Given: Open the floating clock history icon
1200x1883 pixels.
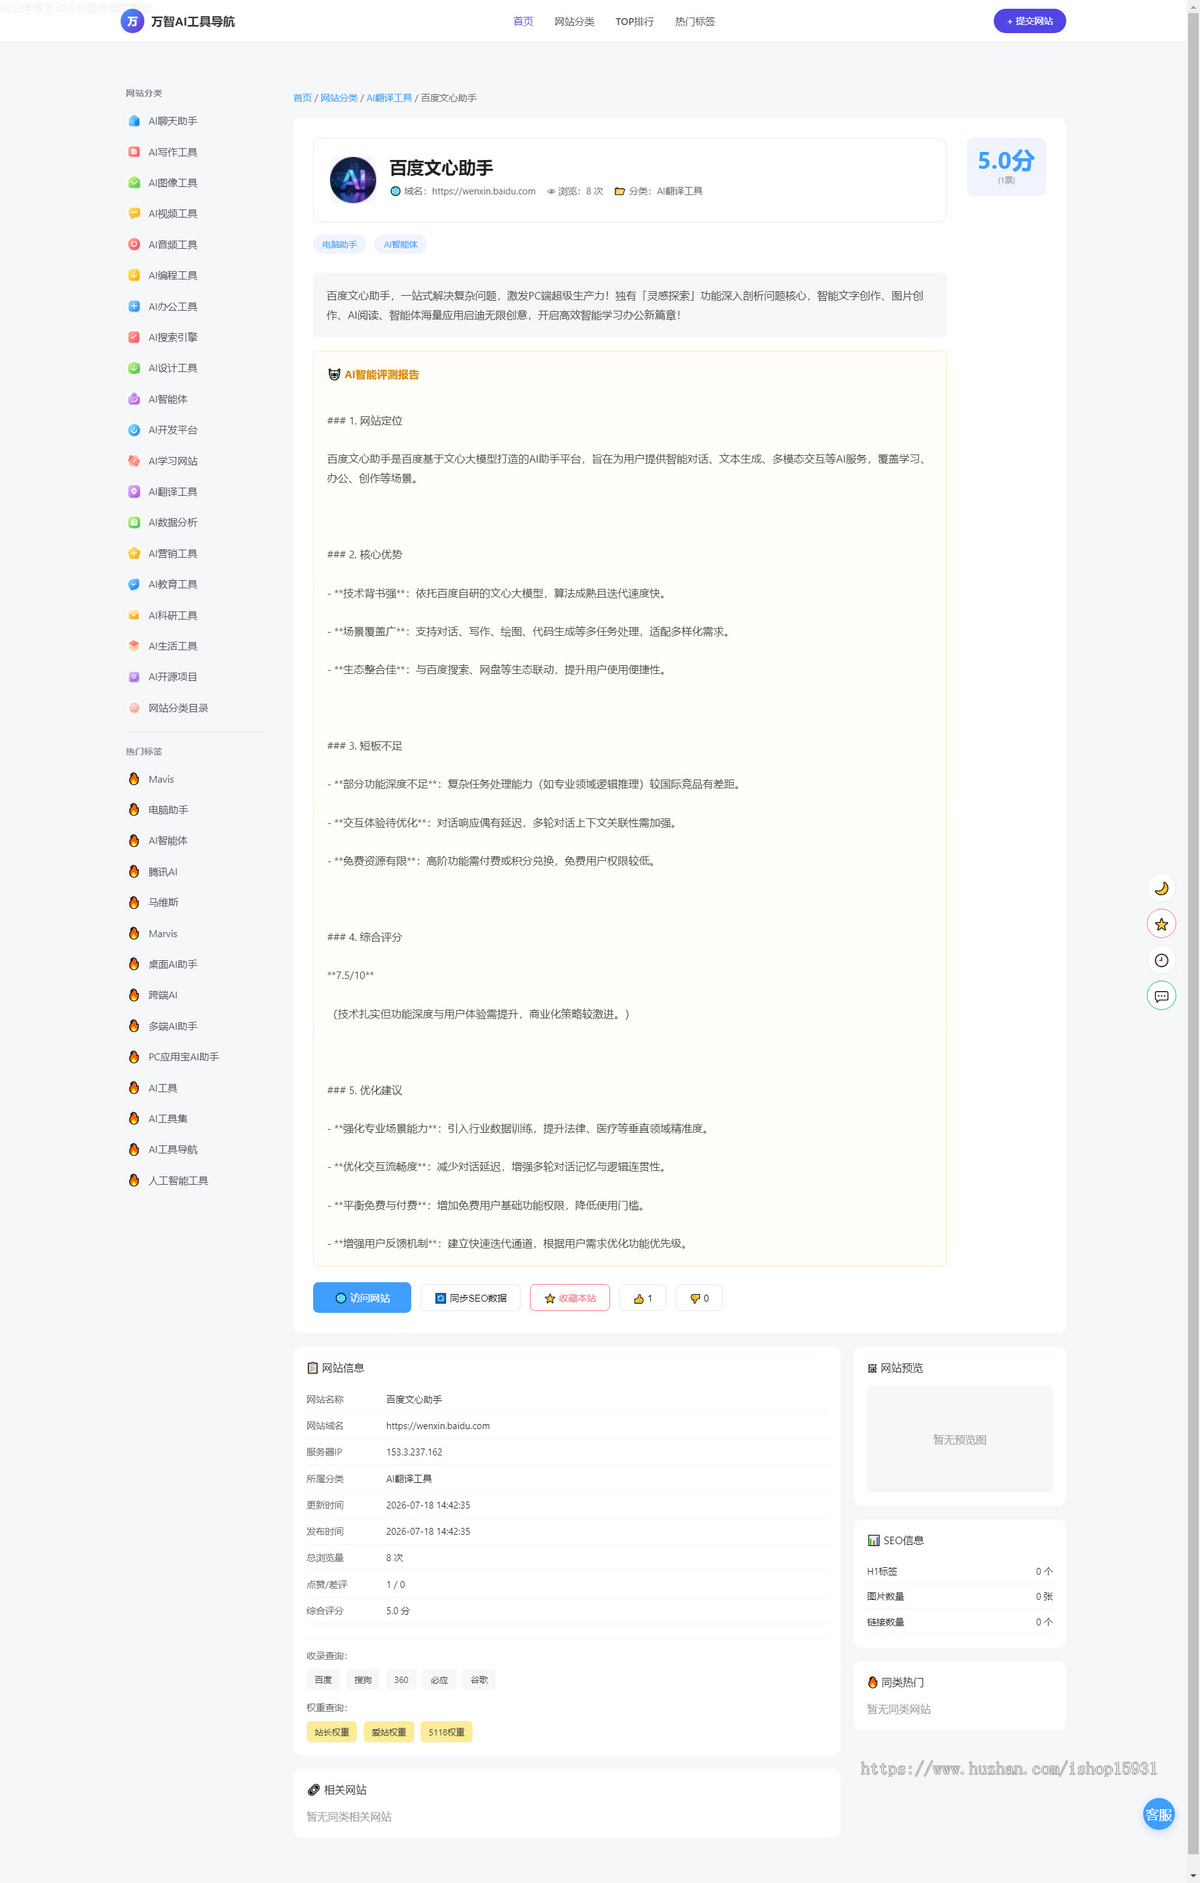Looking at the screenshot, I should [1161, 960].
